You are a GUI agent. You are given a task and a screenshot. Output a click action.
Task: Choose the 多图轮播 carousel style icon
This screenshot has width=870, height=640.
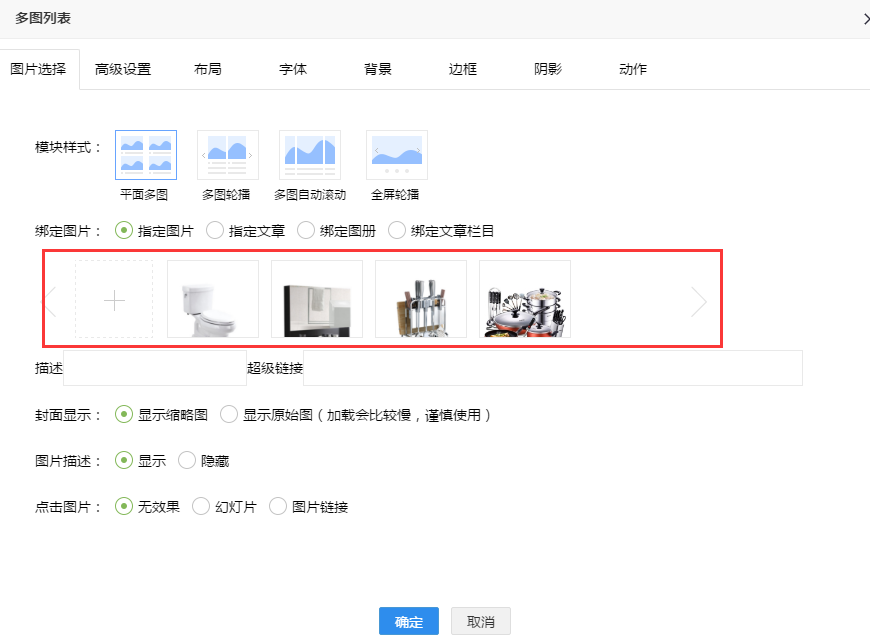pyautogui.click(x=228, y=155)
